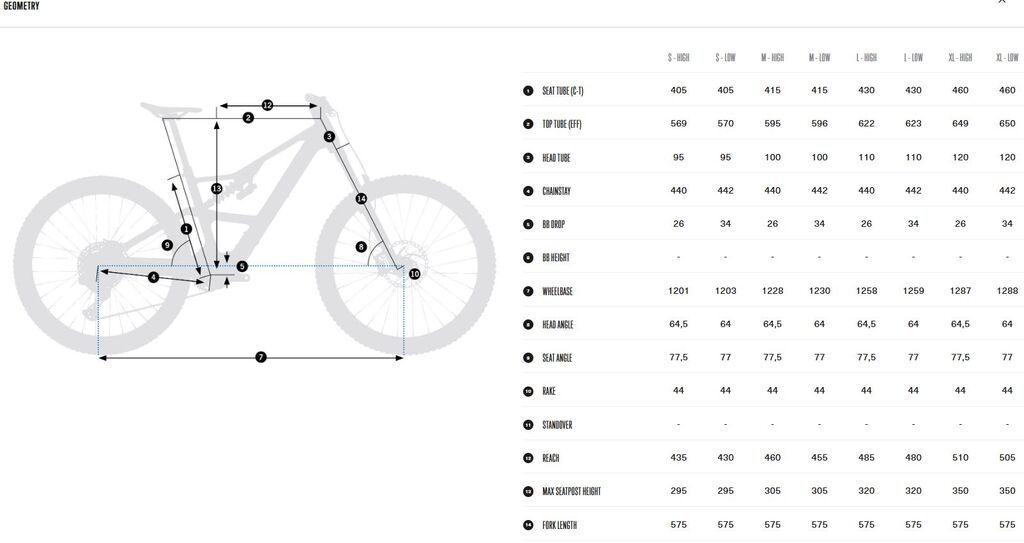The height and width of the screenshot is (543, 1024).
Task: Close the Geometry panel
Action: (x=1002, y=3)
